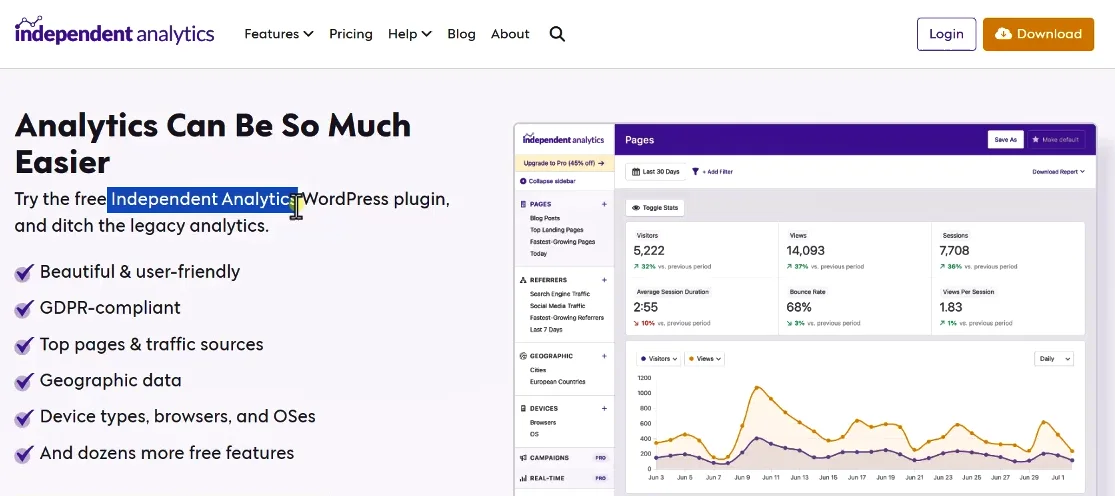Screen dimensions: 1115x496
Task: Click Bounce Rate 68% stat
Action: 855,306
